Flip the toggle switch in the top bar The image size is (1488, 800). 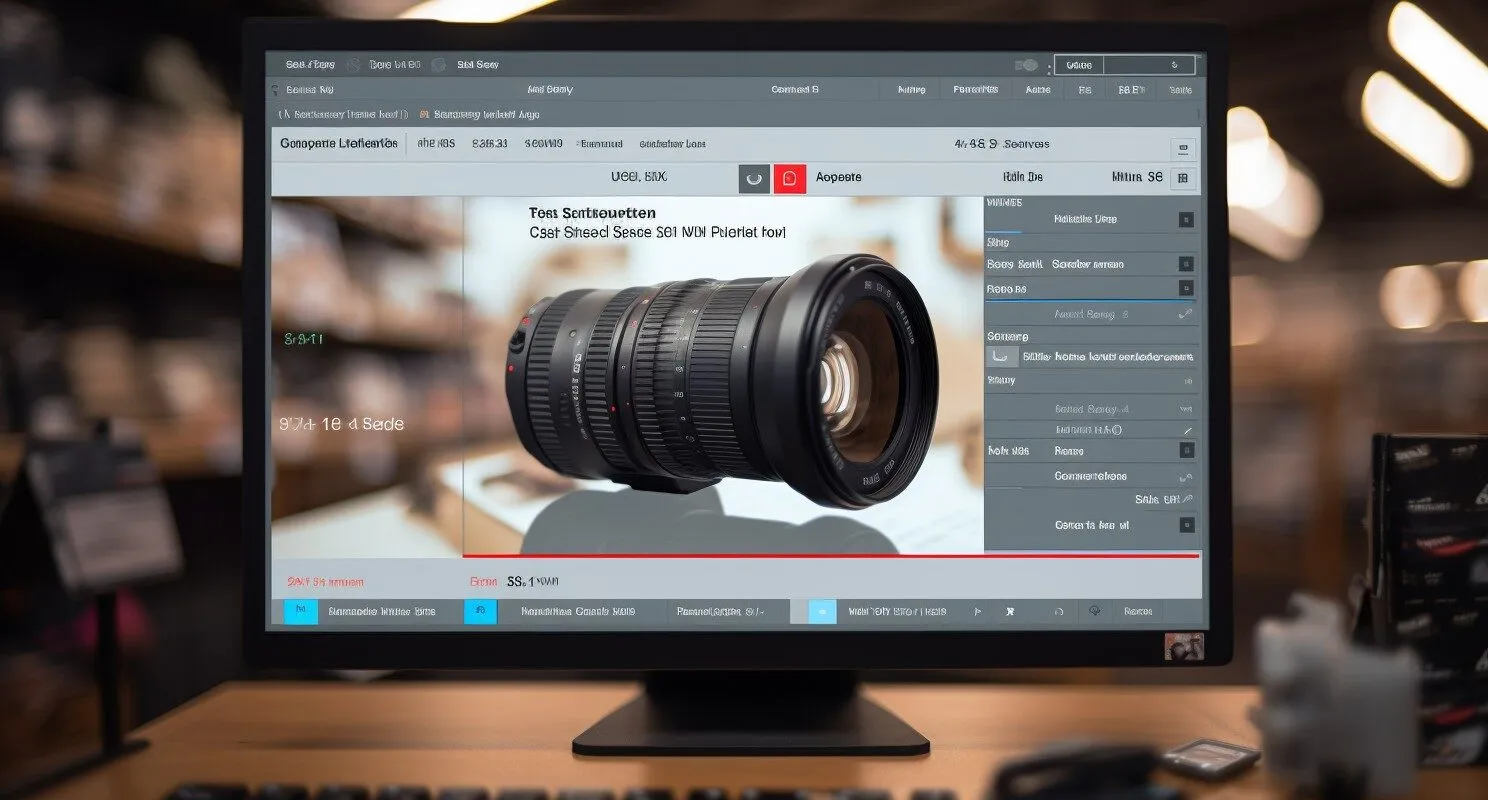coord(1027,65)
